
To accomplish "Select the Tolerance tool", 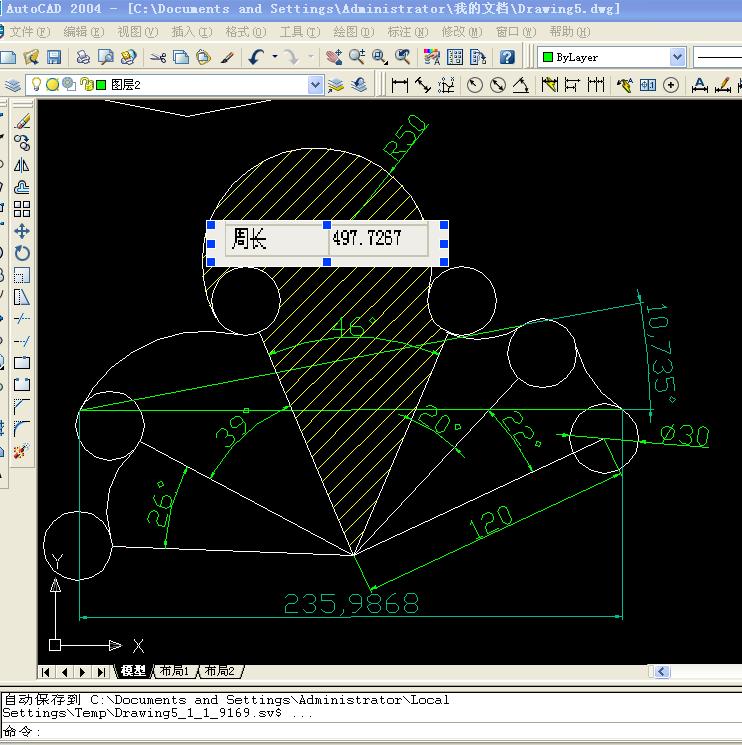I will click(x=648, y=86).
